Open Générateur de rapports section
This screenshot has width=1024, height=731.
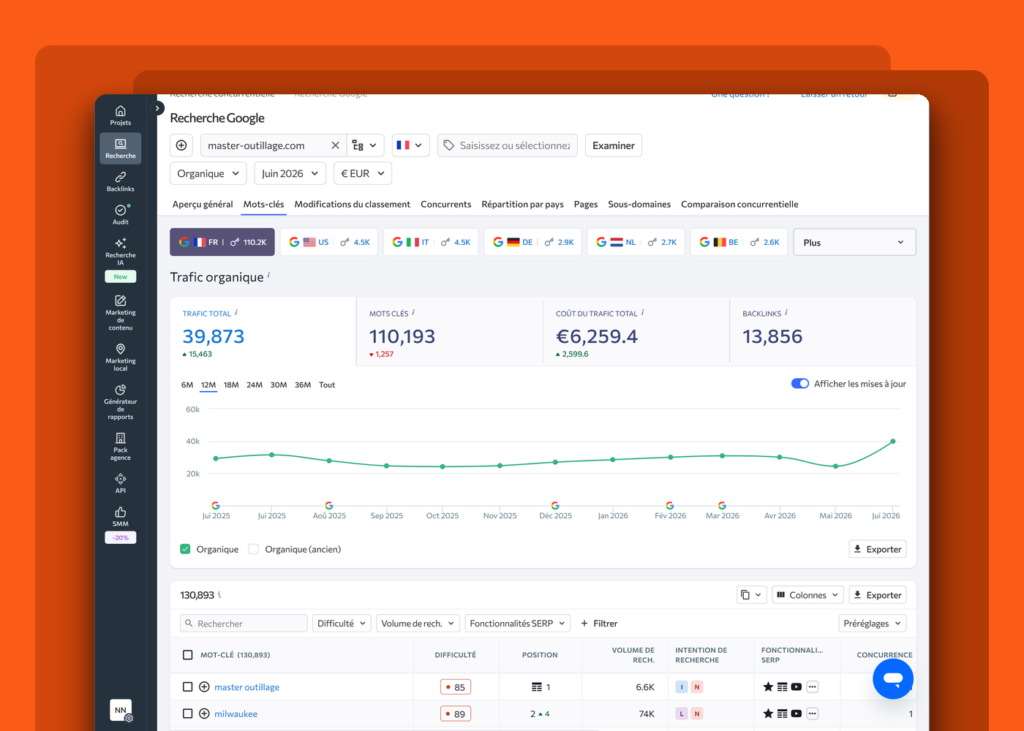[x=120, y=401]
